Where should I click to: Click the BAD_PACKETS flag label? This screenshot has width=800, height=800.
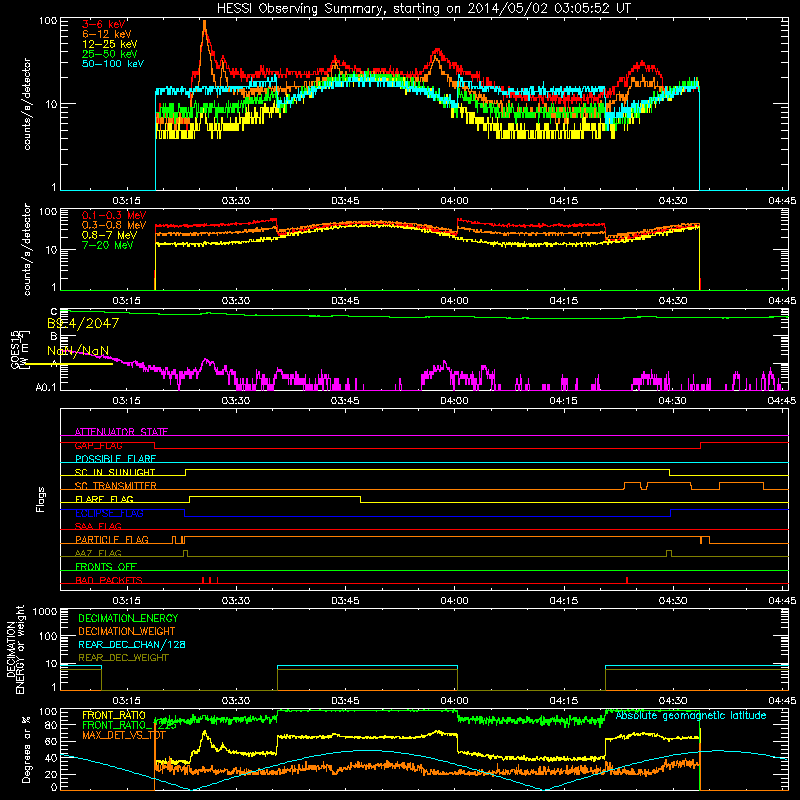[x=109, y=580]
